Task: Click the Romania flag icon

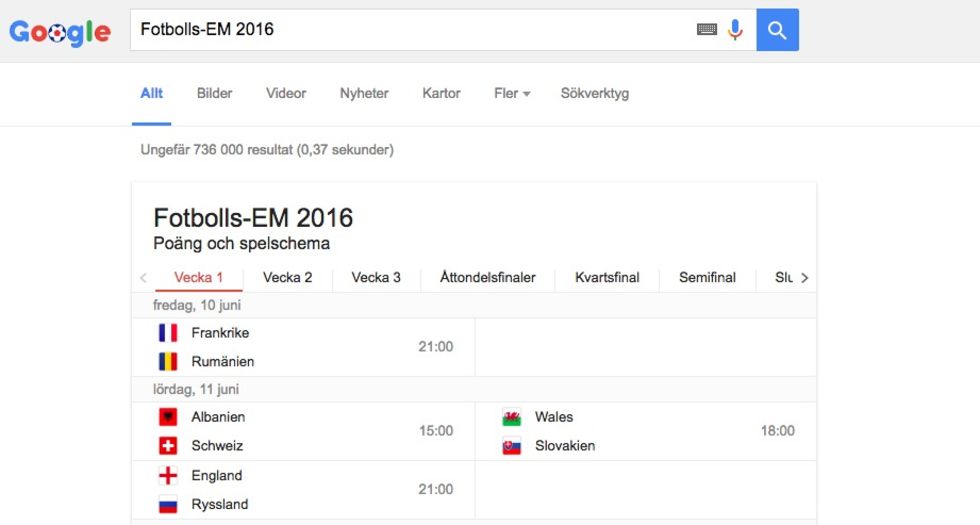Action: (168, 361)
